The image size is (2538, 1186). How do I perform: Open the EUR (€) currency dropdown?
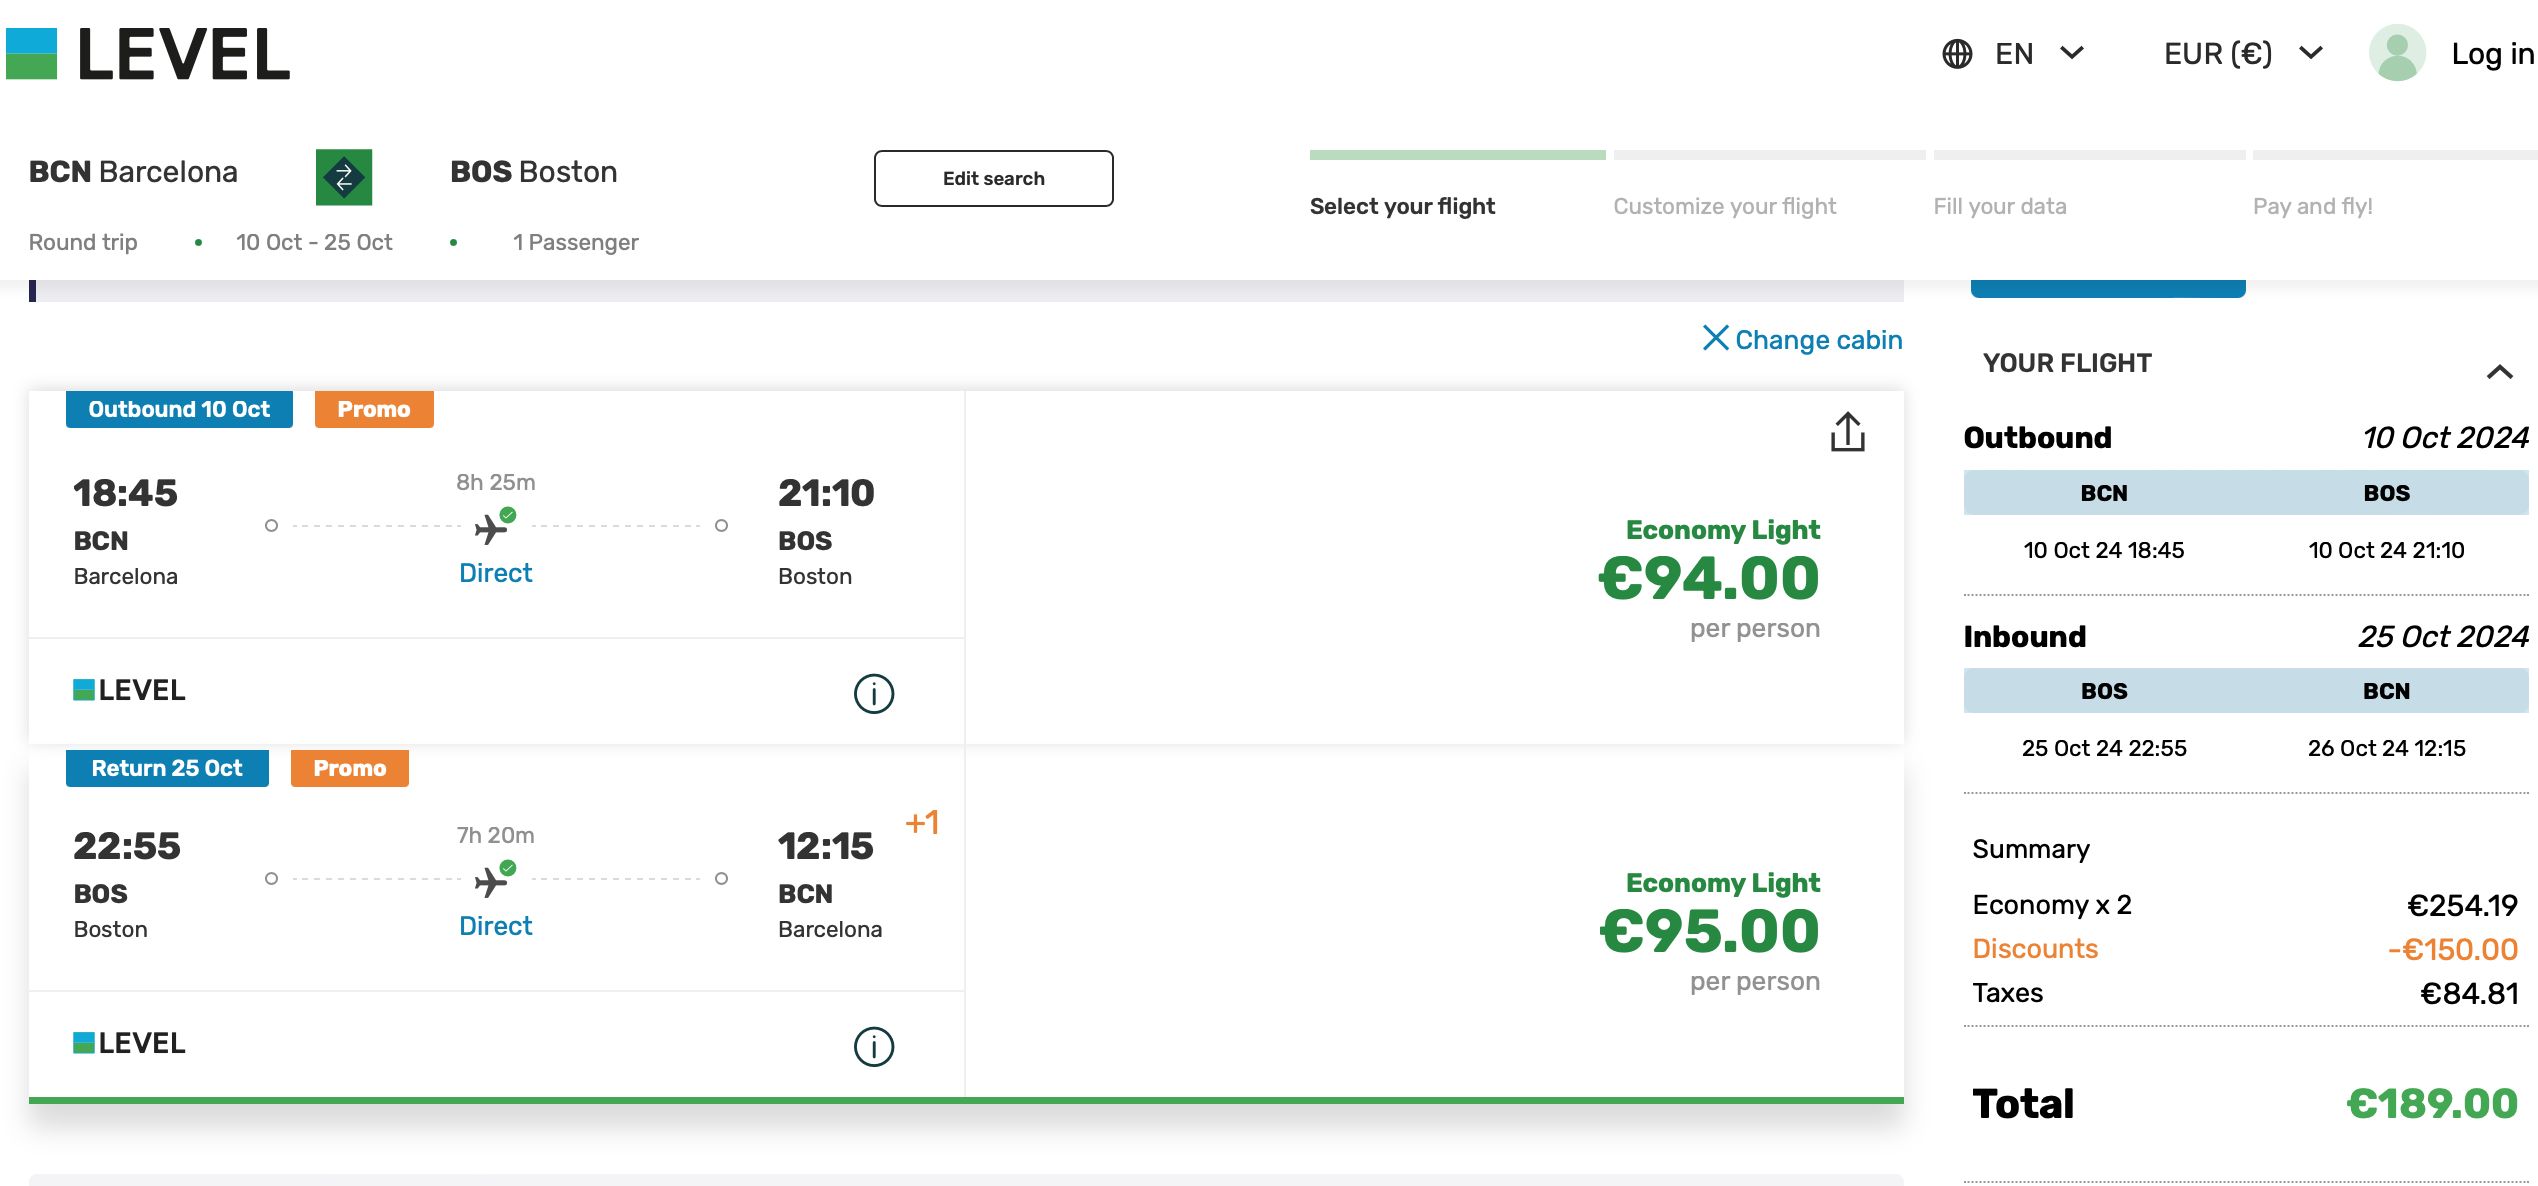click(x=2243, y=53)
